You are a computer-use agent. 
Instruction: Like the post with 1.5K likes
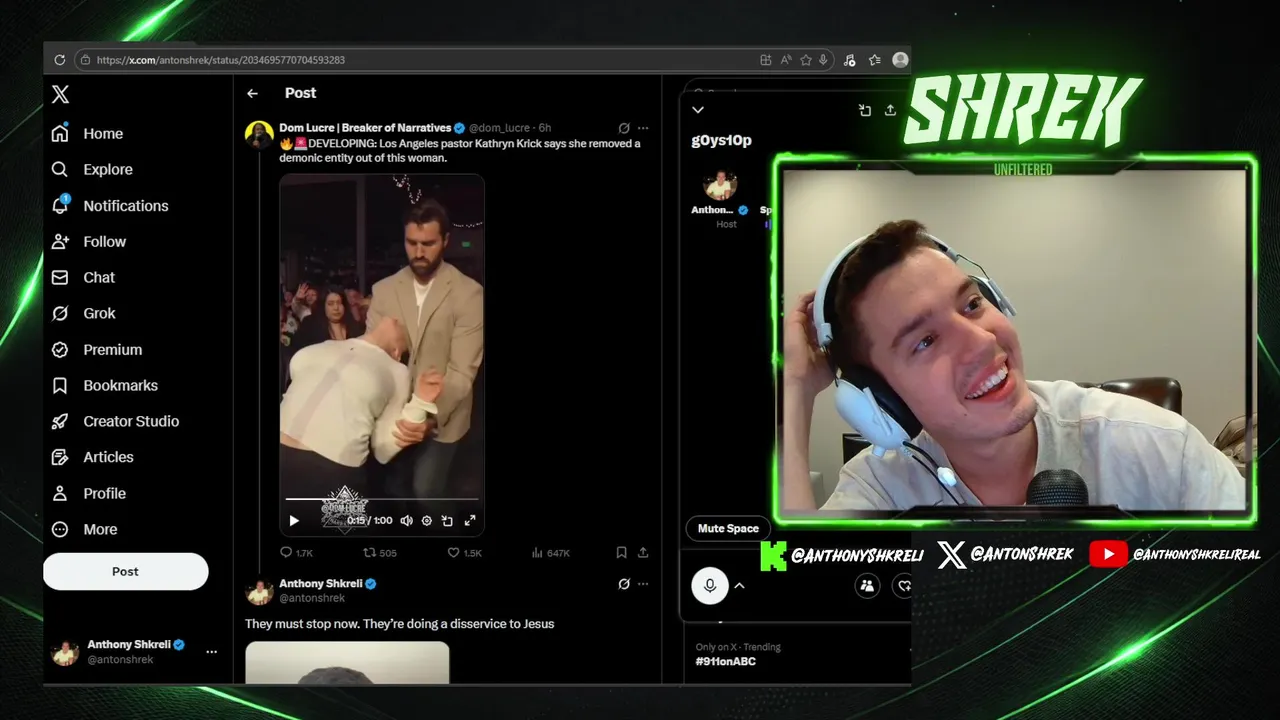click(x=464, y=552)
